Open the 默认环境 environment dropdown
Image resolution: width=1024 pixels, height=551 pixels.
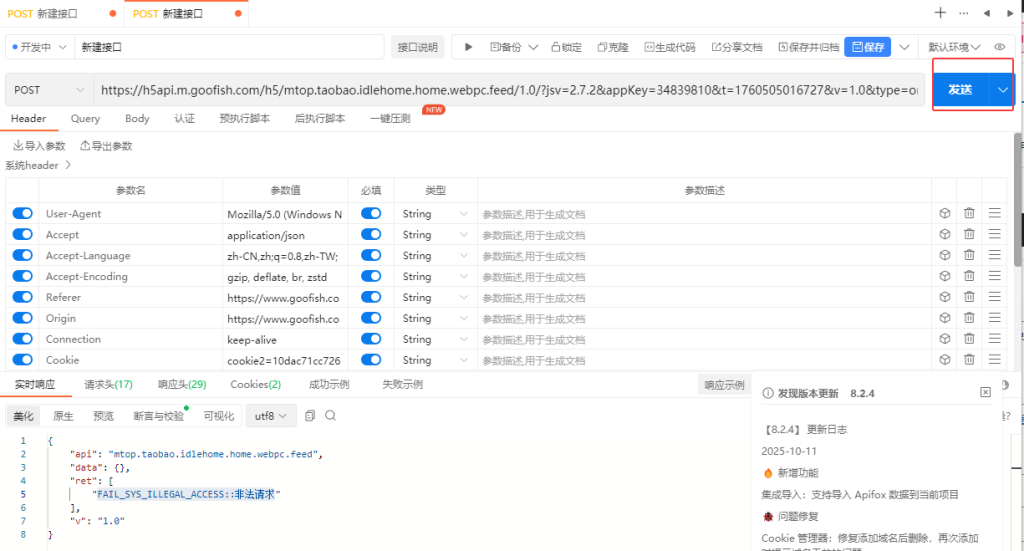[x=954, y=47]
